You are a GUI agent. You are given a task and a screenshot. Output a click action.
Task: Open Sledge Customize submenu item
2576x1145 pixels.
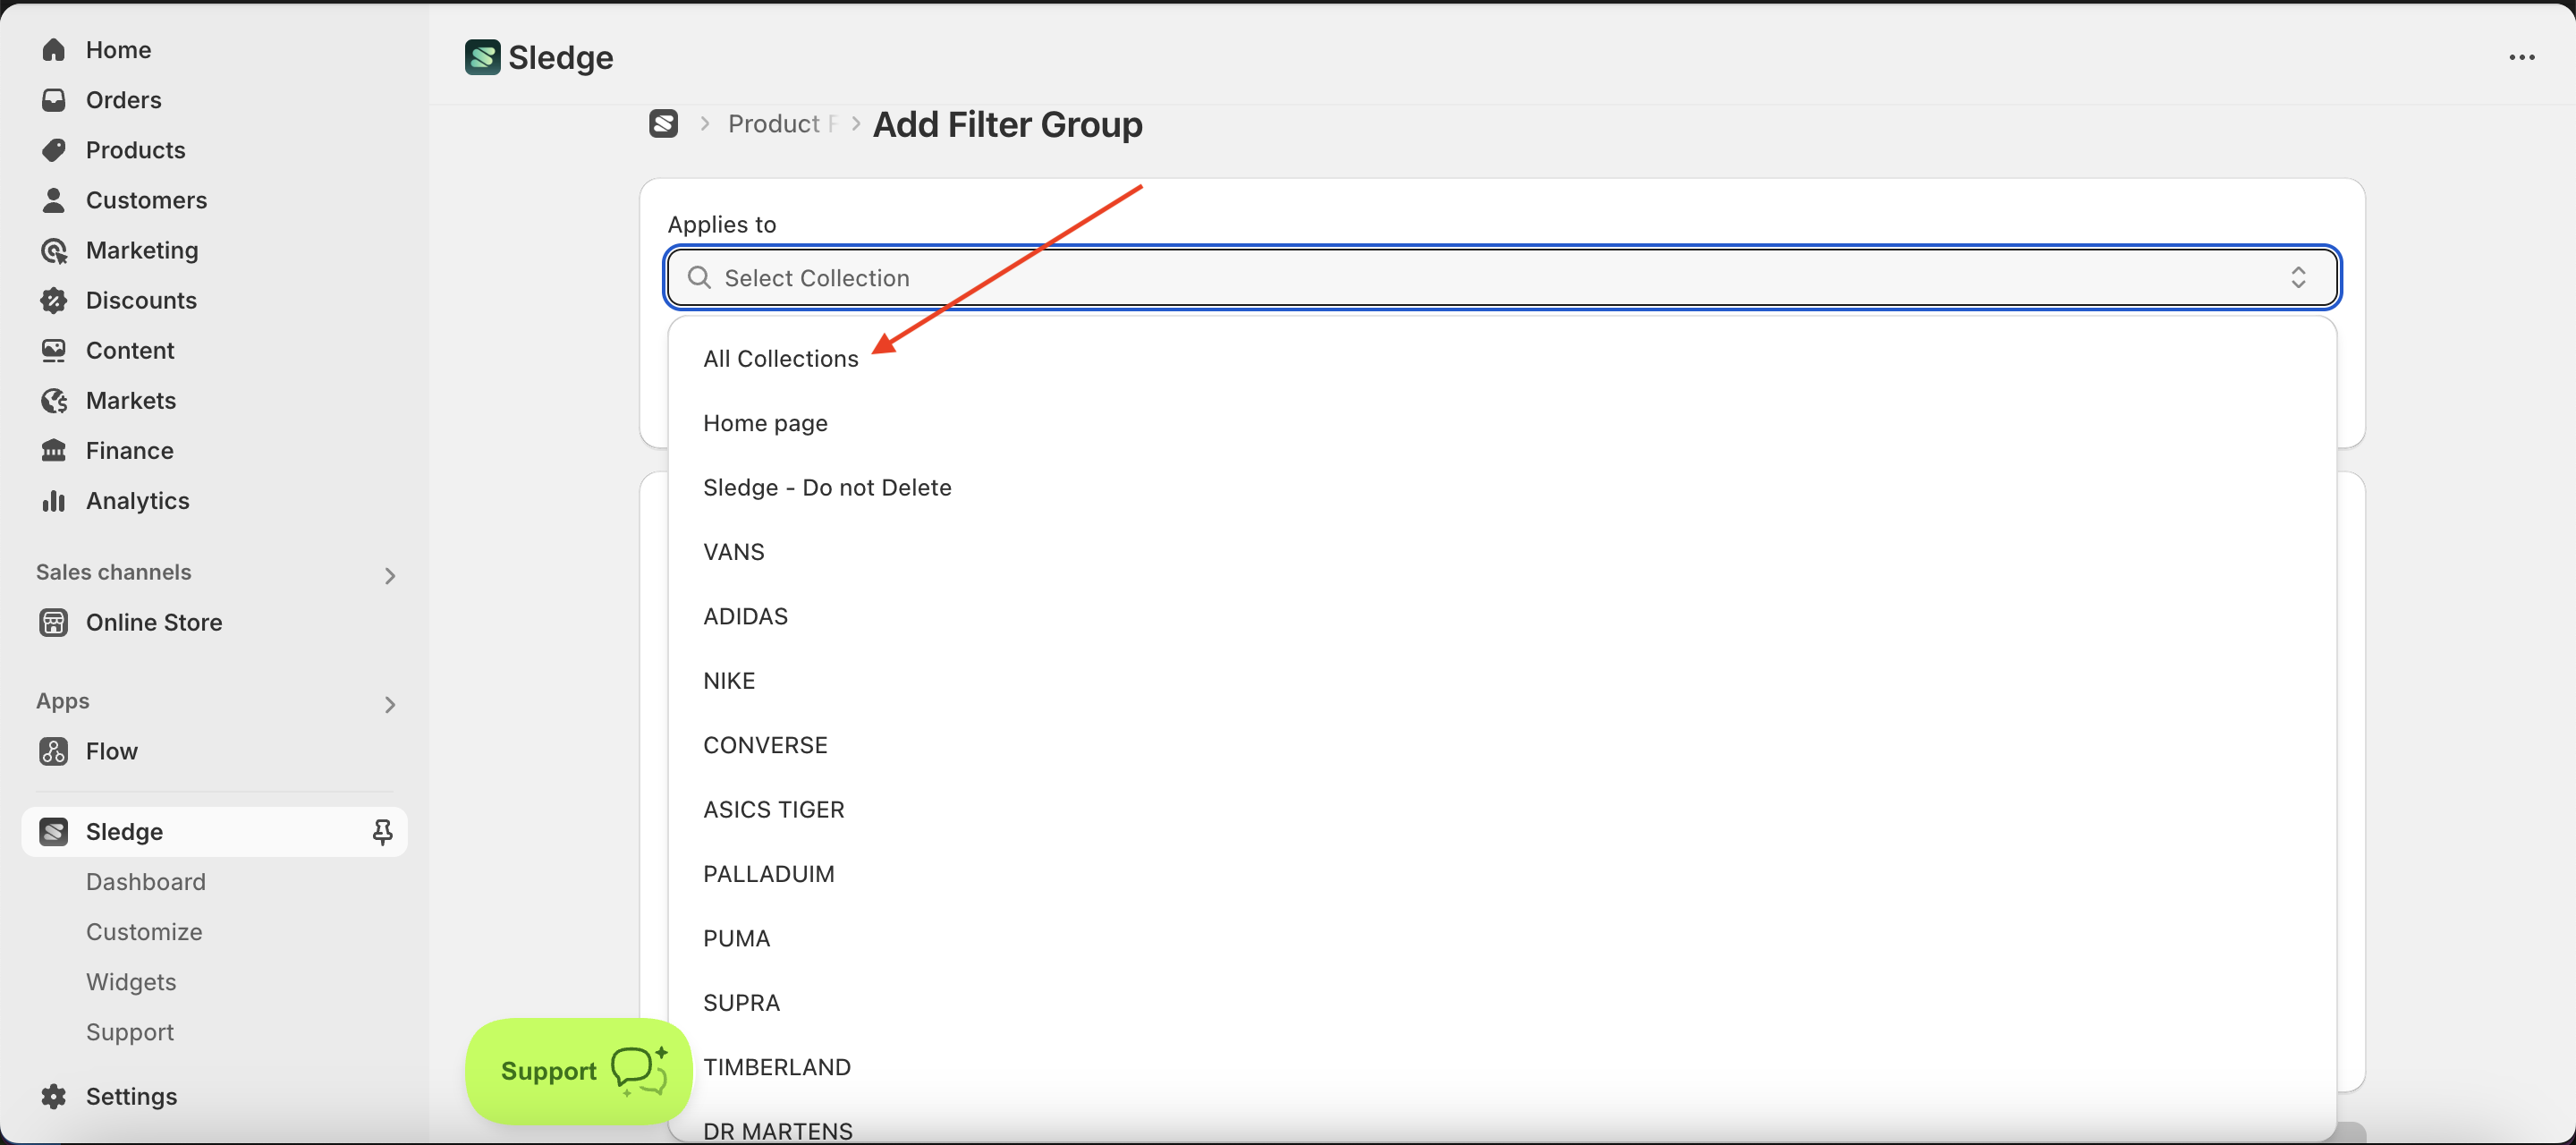(x=144, y=931)
